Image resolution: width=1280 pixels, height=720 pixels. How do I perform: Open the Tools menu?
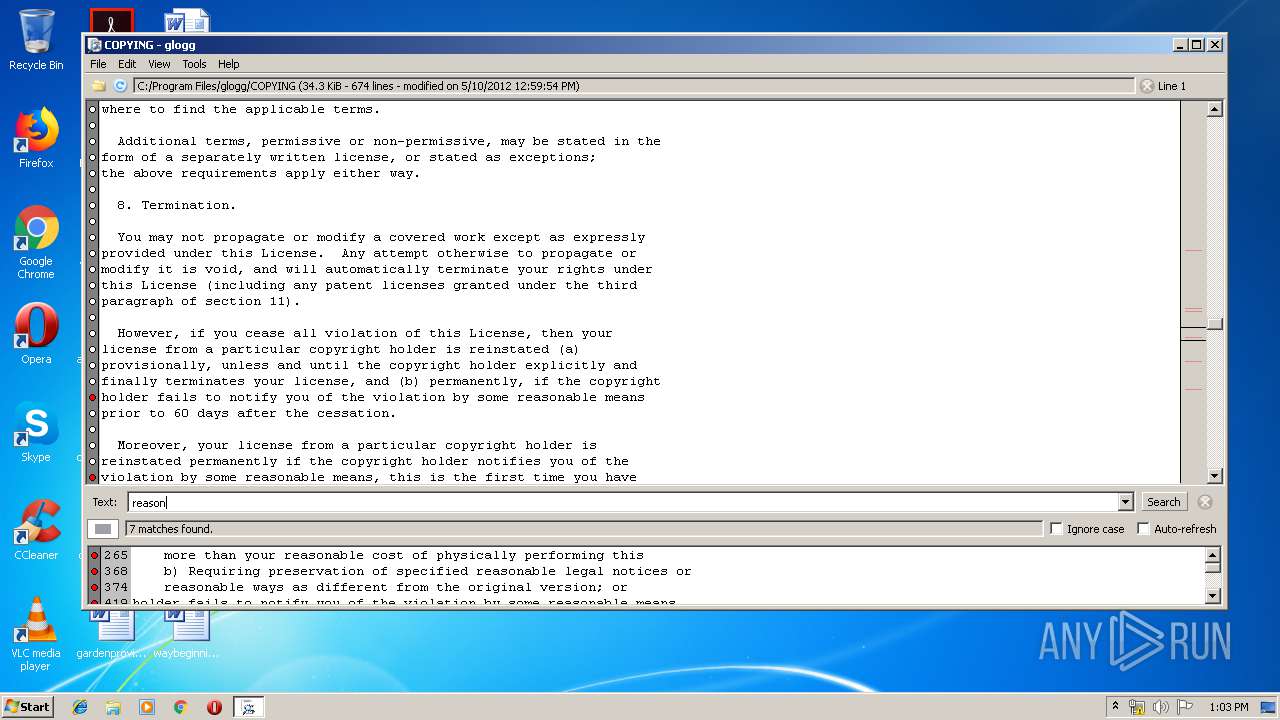tap(194, 64)
